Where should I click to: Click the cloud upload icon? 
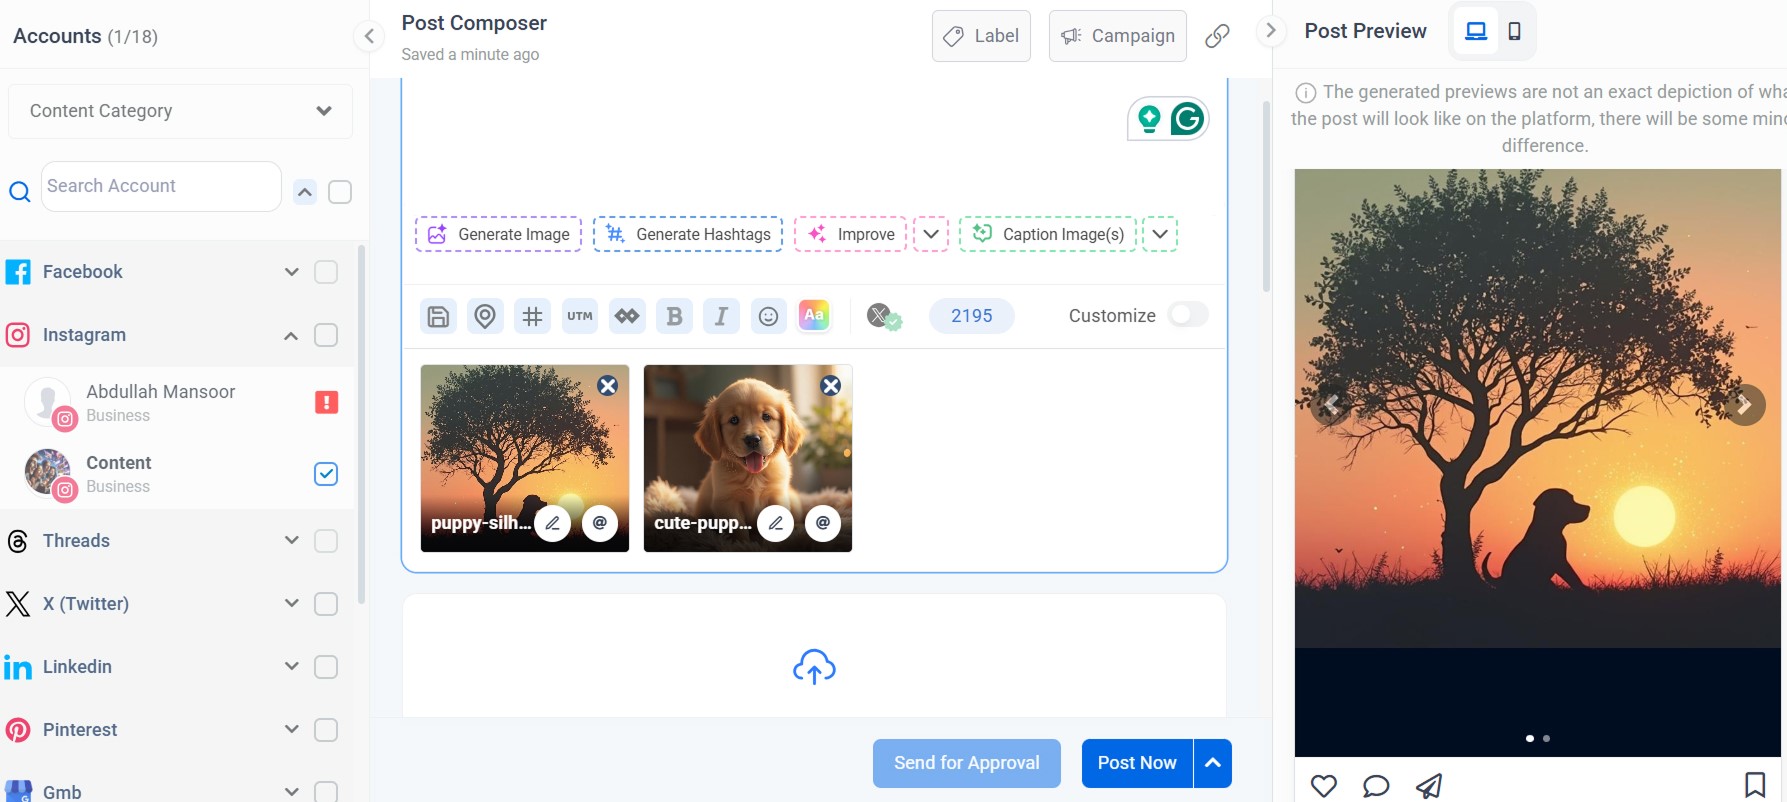pyautogui.click(x=814, y=667)
